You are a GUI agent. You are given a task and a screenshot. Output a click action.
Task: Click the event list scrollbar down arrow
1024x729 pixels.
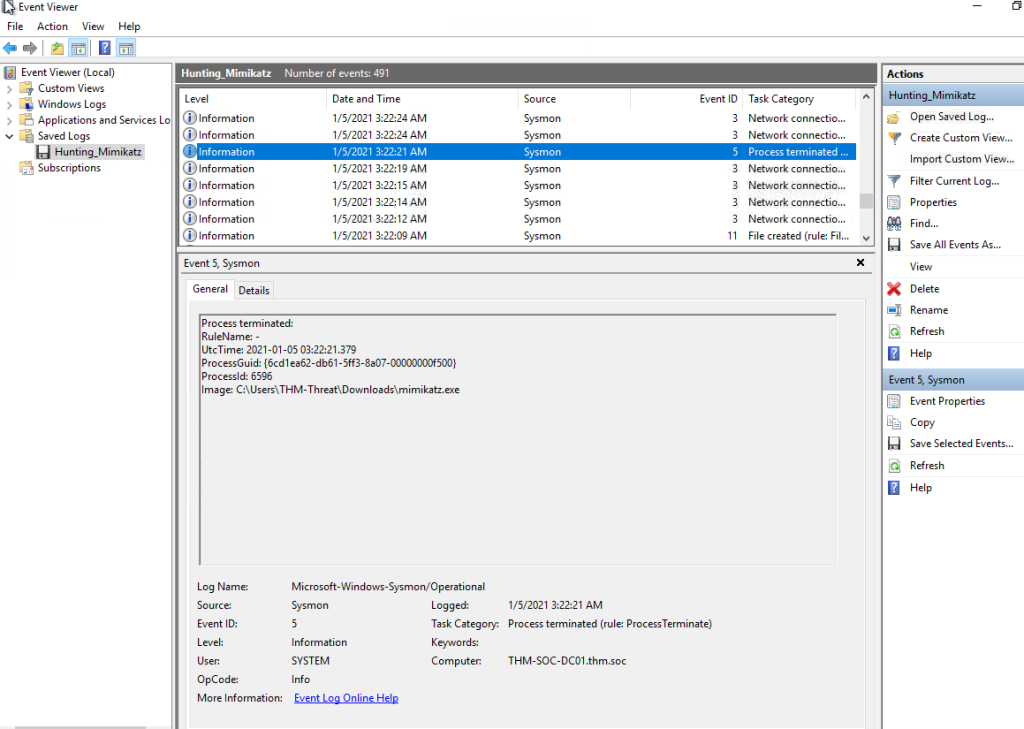[866, 238]
